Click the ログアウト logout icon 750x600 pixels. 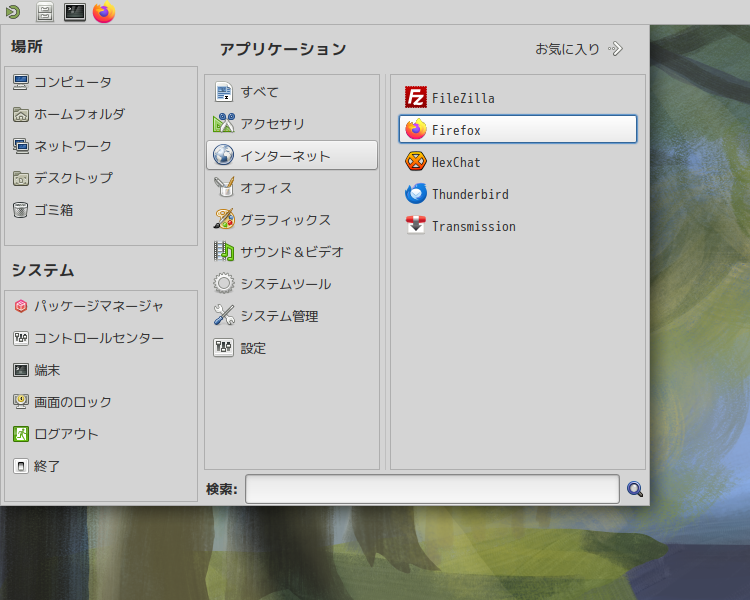tap(21, 434)
